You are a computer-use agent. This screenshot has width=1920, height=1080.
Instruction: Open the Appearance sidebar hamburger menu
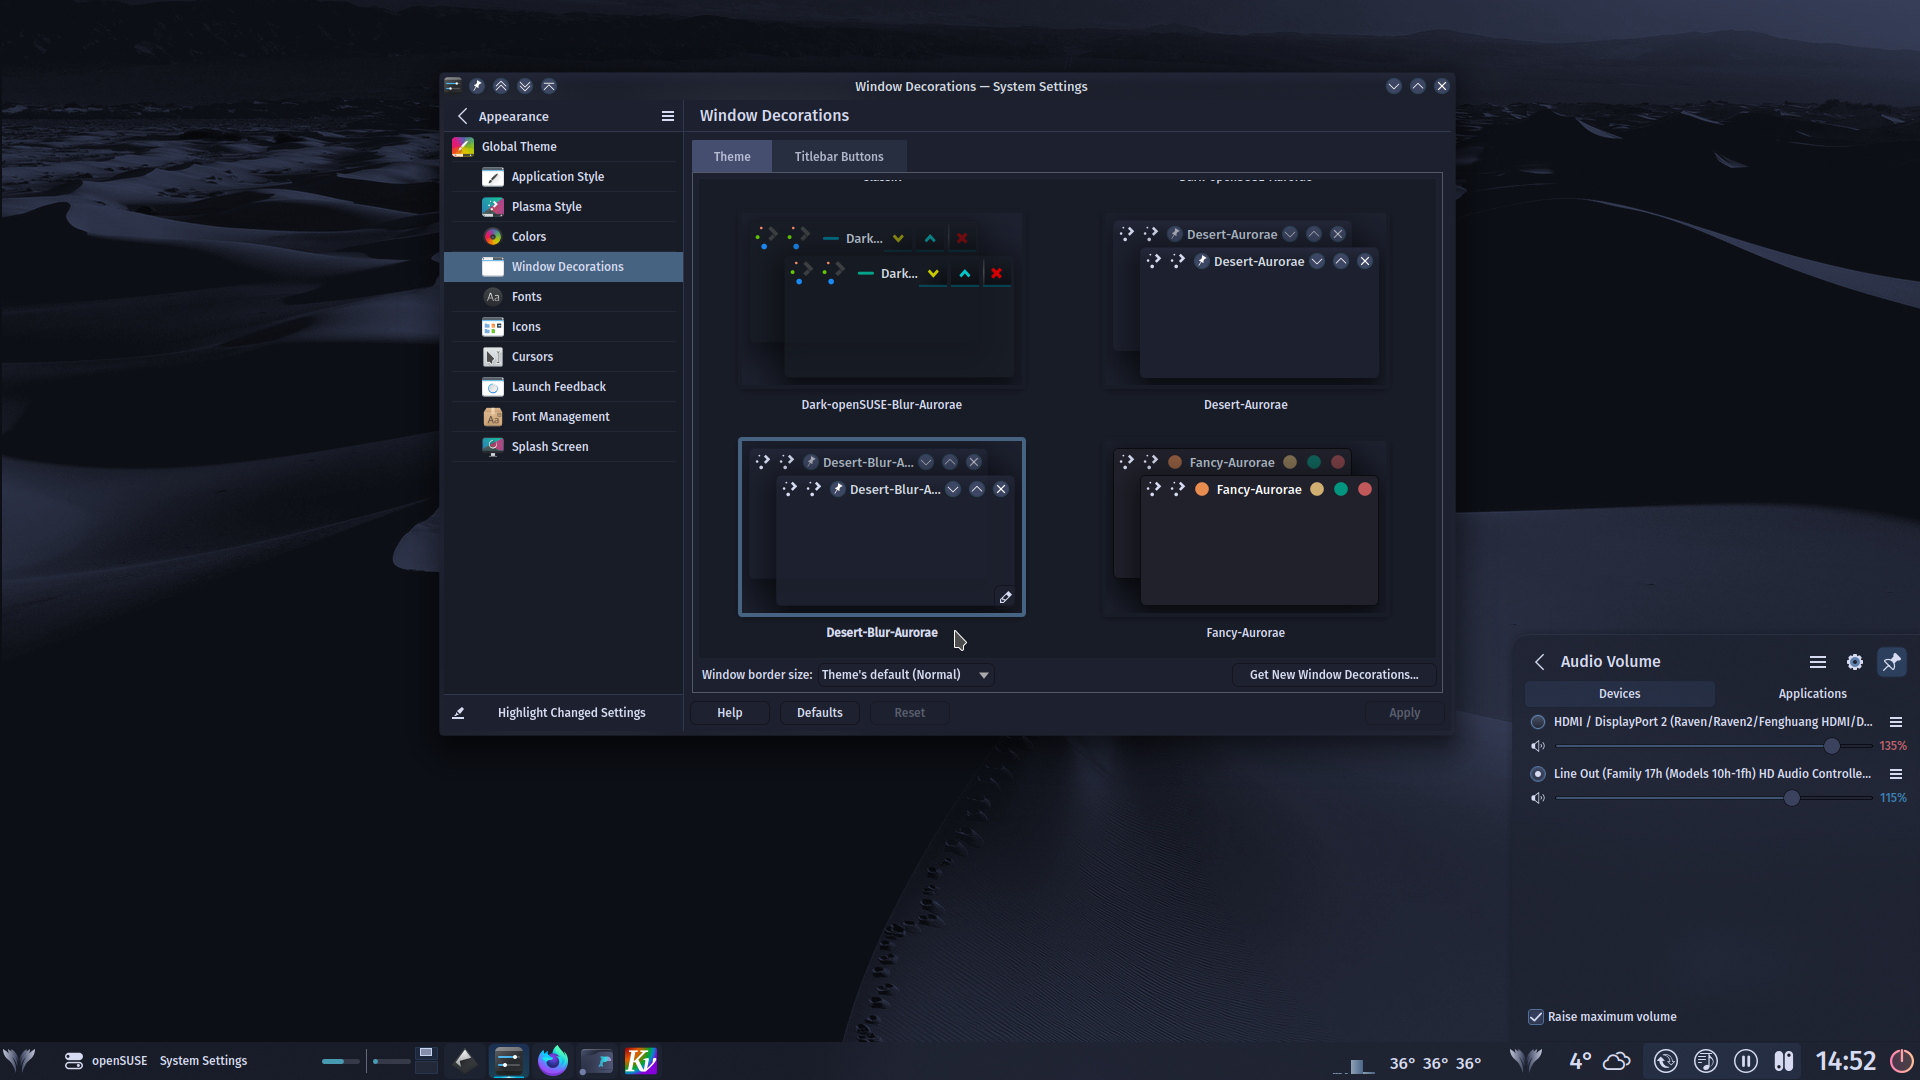[668, 116]
